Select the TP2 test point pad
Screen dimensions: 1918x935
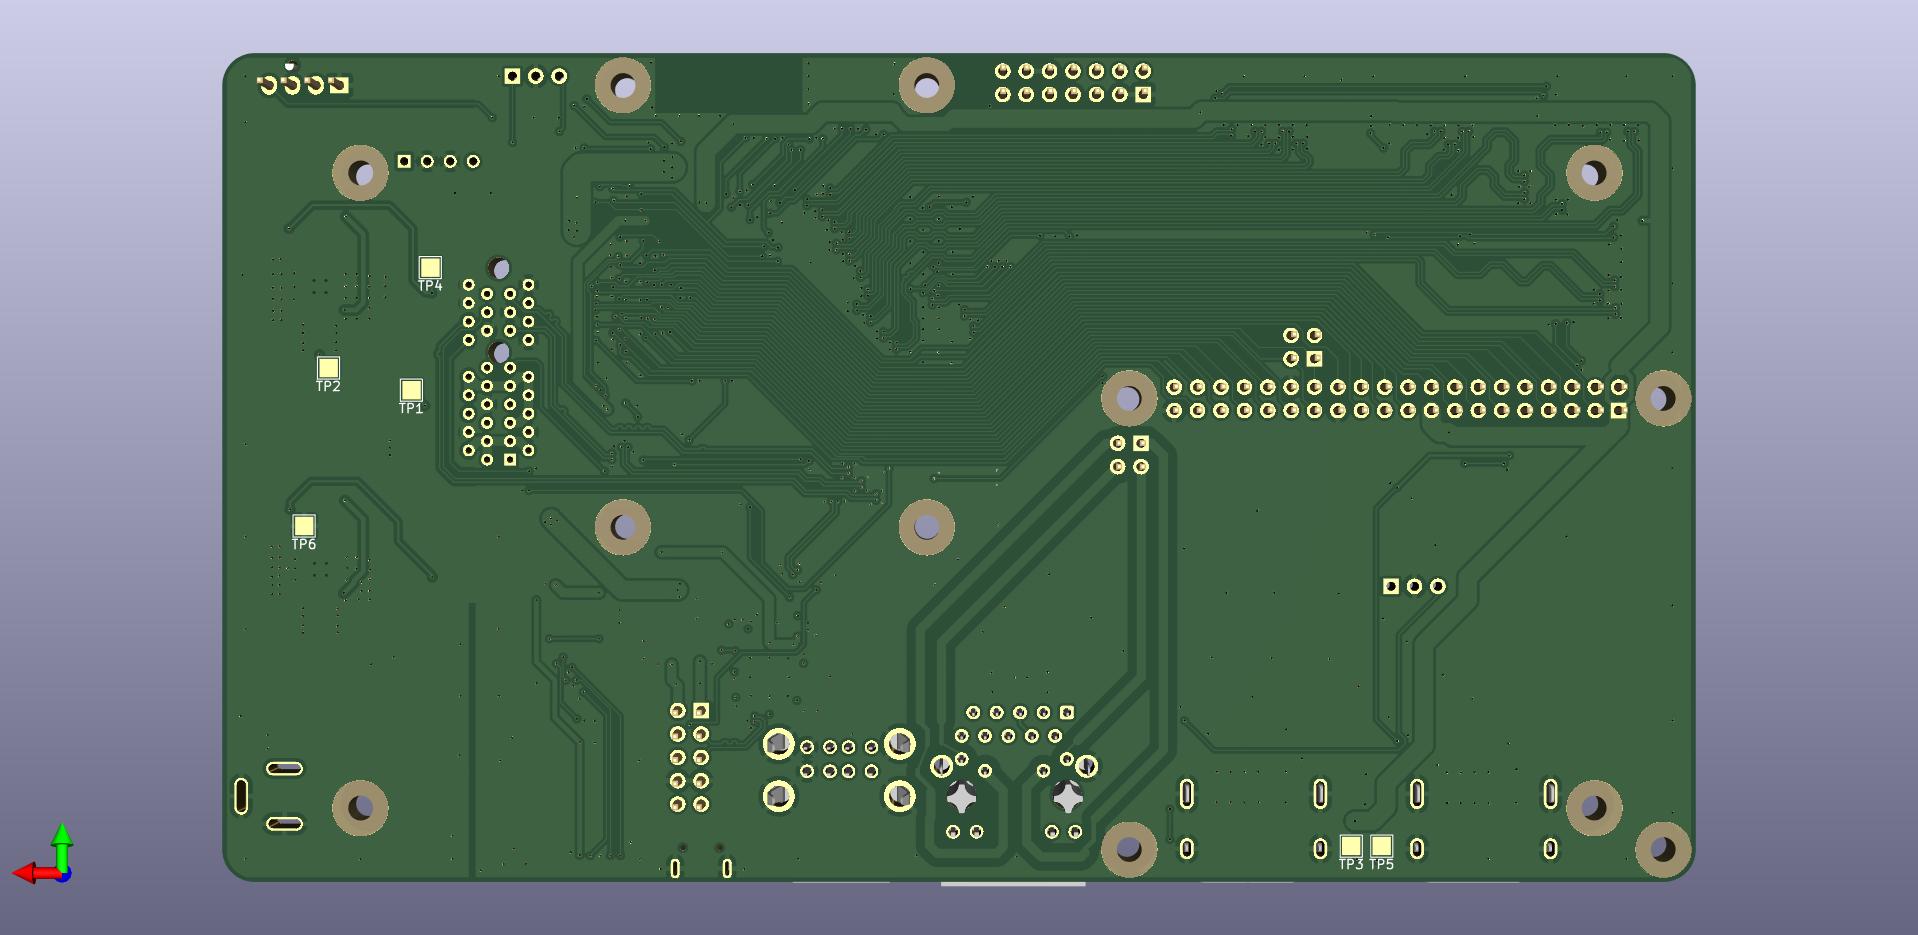(328, 367)
